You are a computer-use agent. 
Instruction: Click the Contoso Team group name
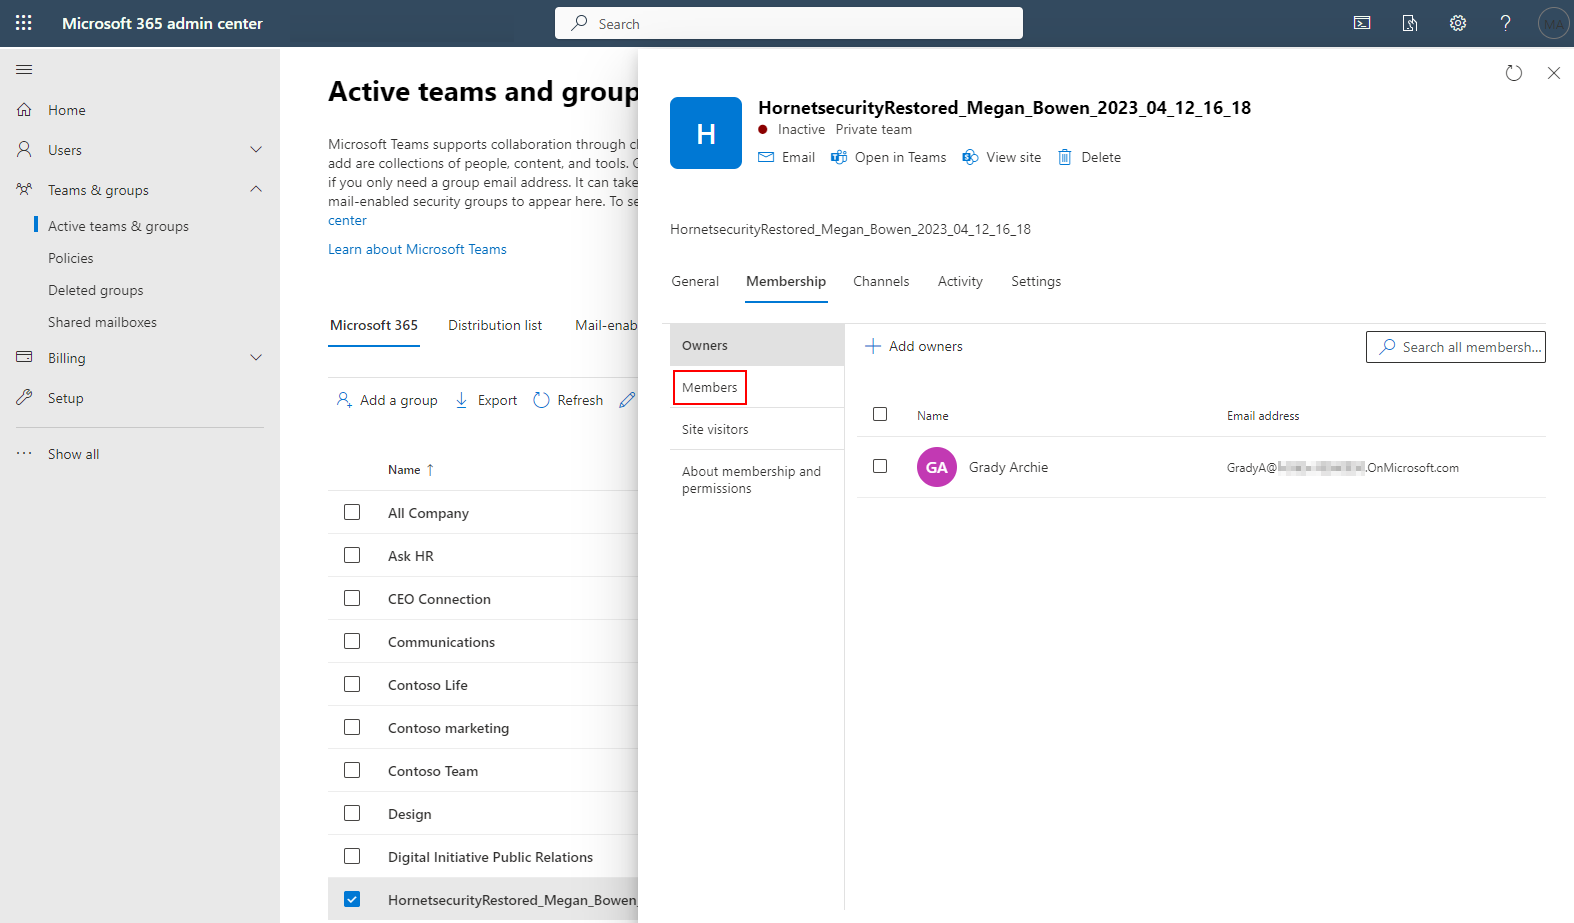tap(433, 771)
